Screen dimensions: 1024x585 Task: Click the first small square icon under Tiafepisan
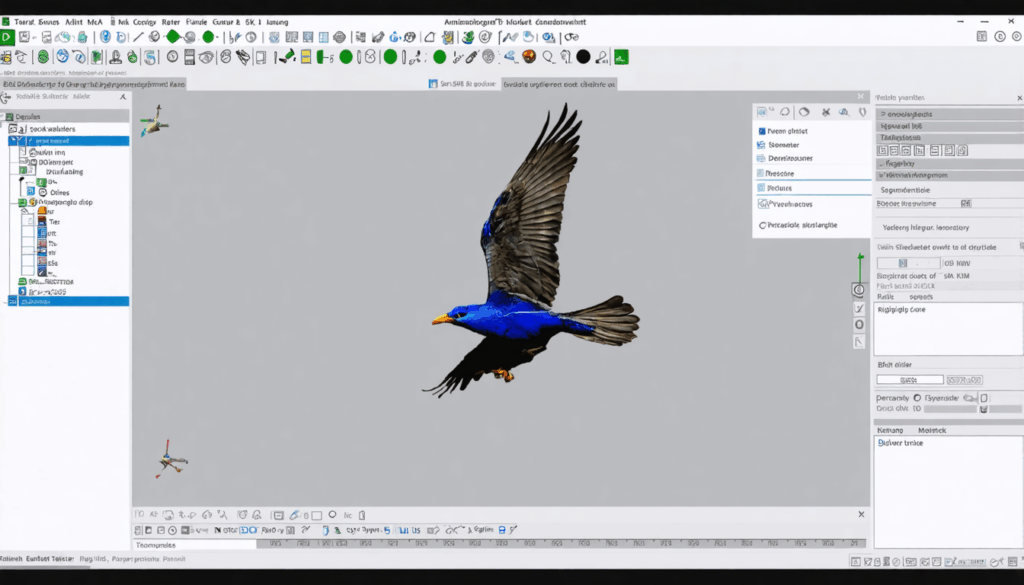click(x=882, y=151)
